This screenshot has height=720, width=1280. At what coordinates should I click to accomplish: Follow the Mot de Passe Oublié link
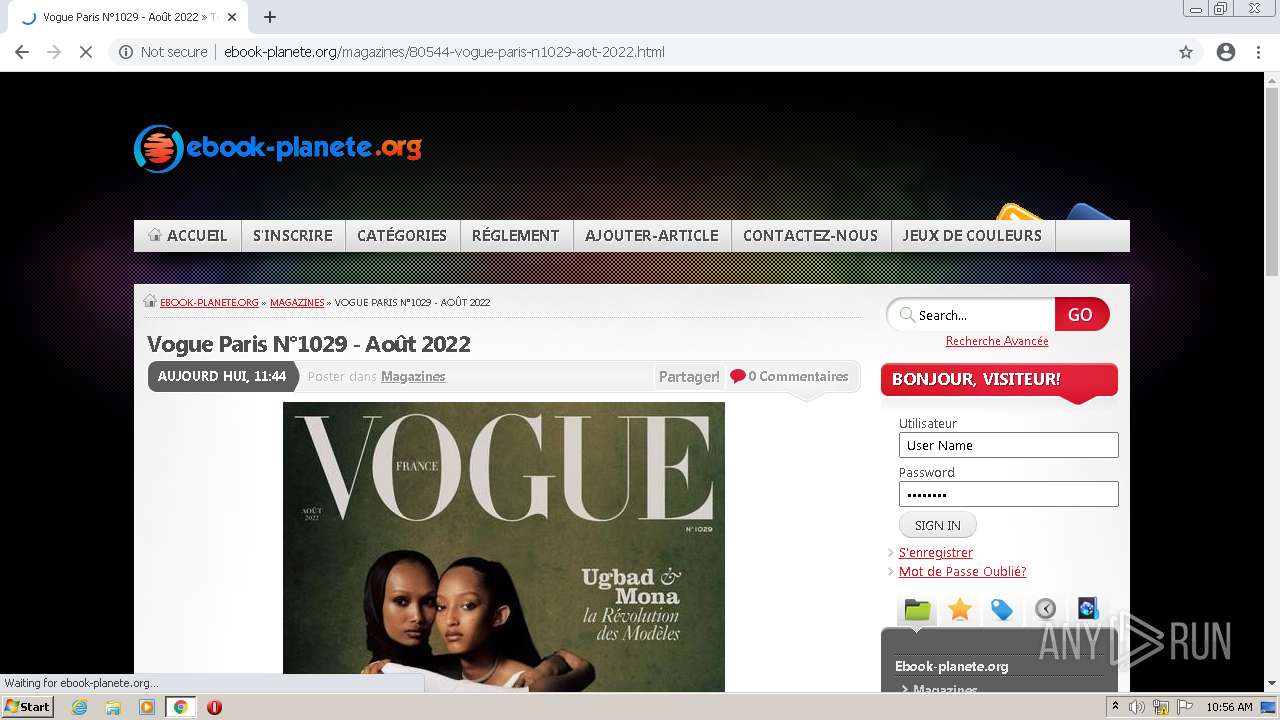click(962, 572)
